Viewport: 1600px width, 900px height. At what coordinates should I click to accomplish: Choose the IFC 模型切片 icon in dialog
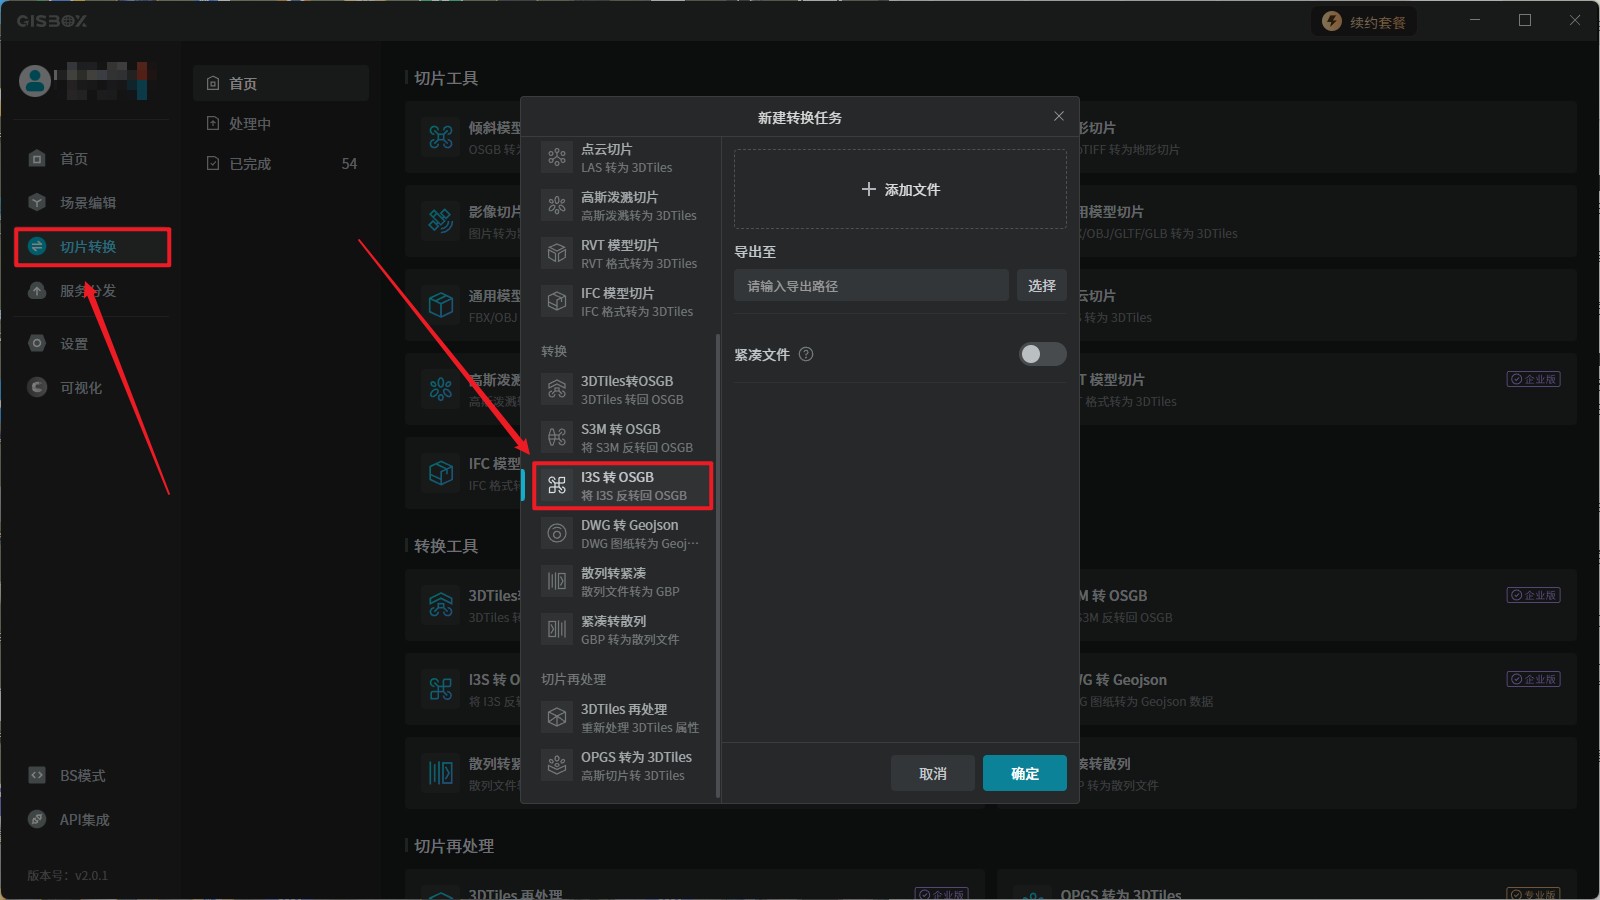point(557,301)
